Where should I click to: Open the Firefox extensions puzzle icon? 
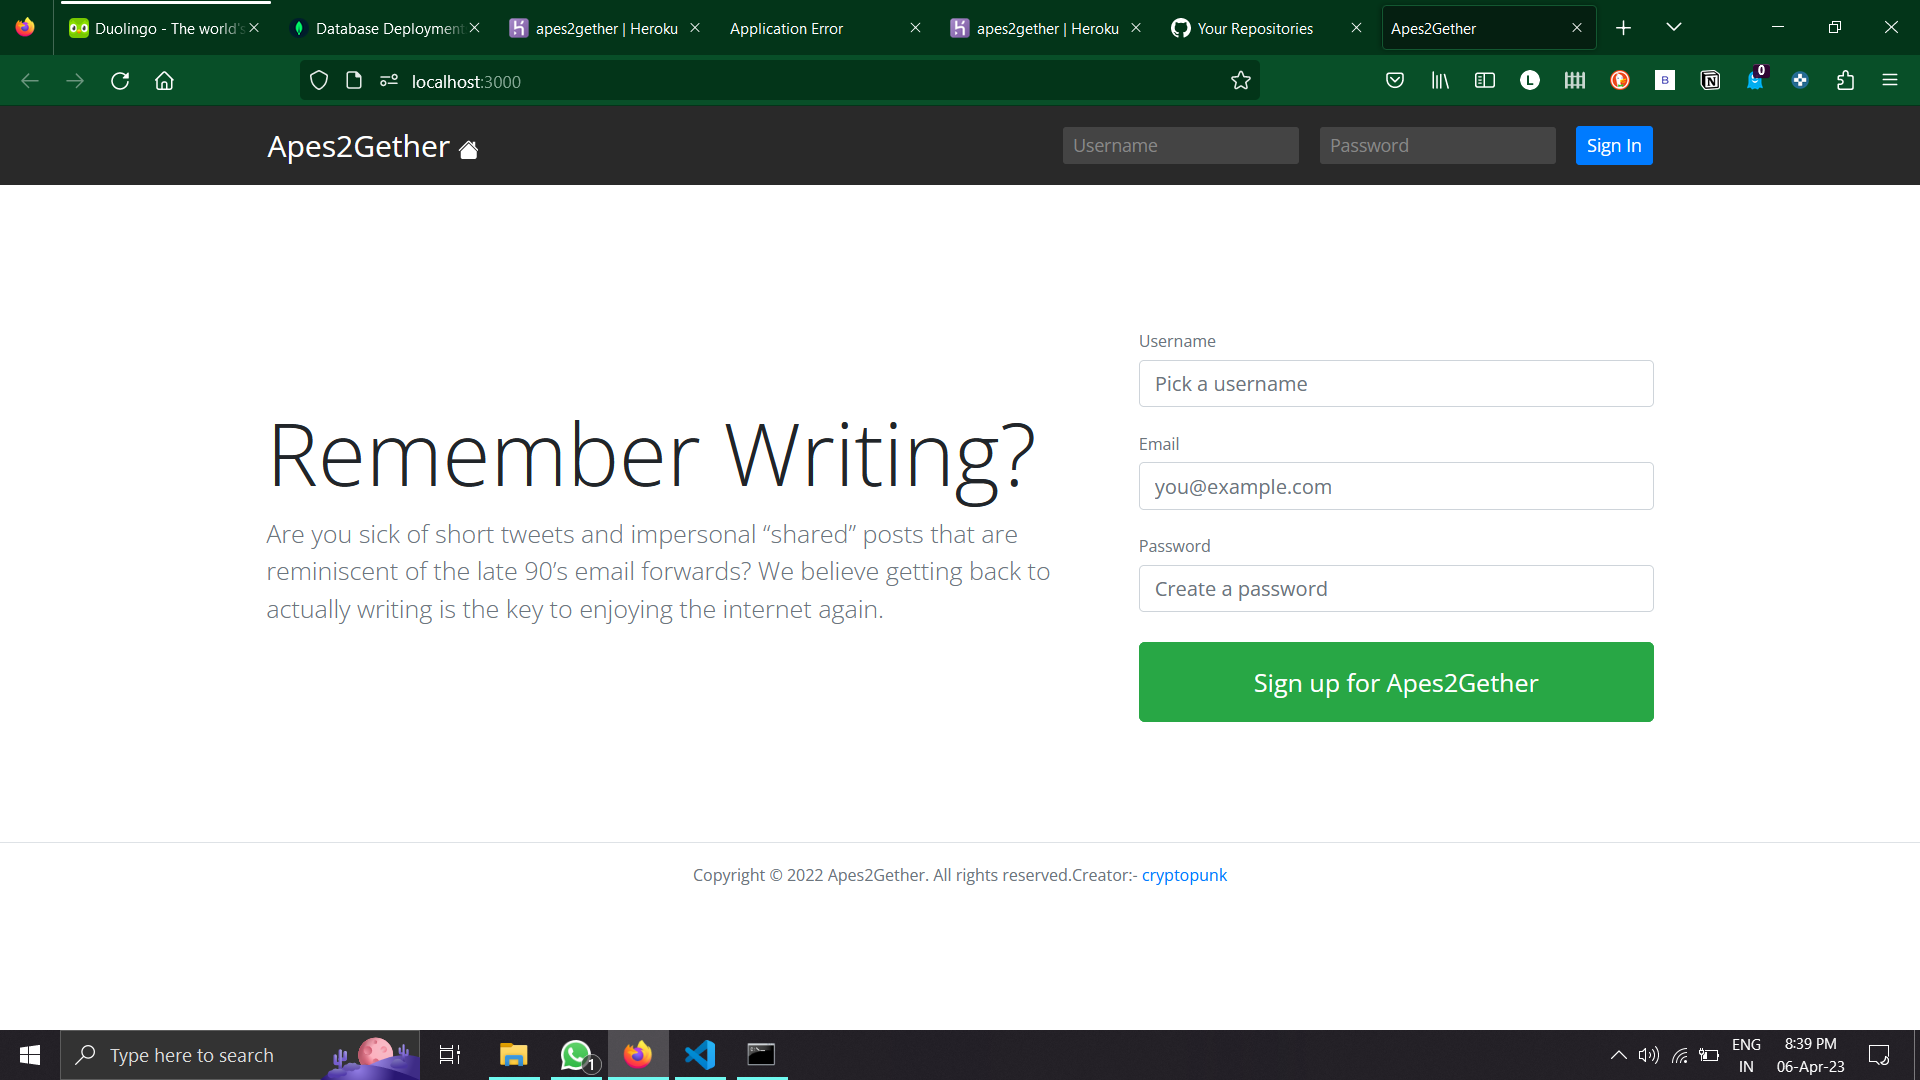[1845, 81]
